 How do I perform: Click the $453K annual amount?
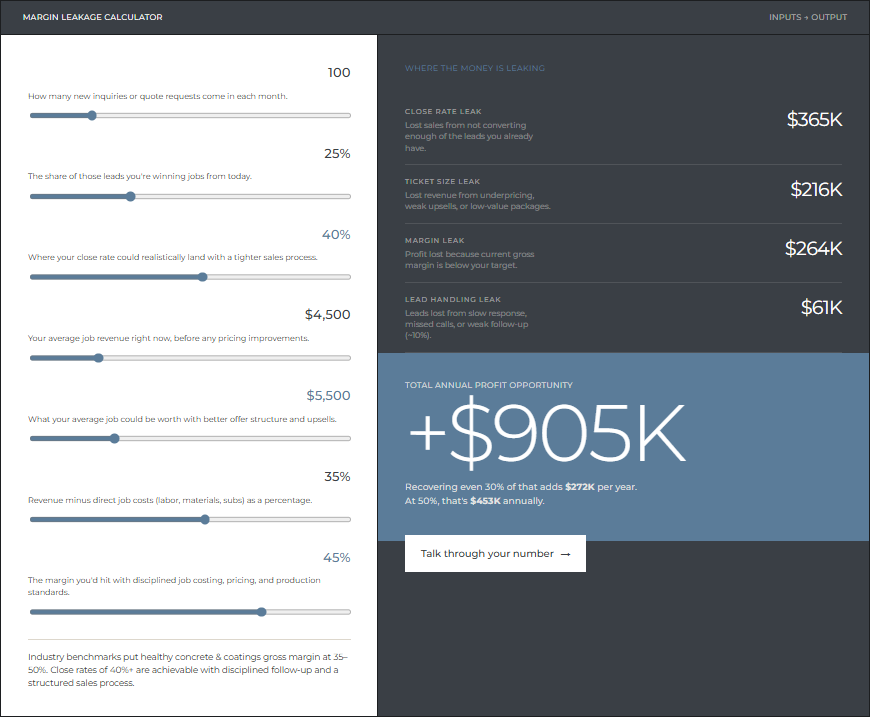tap(485, 501)
